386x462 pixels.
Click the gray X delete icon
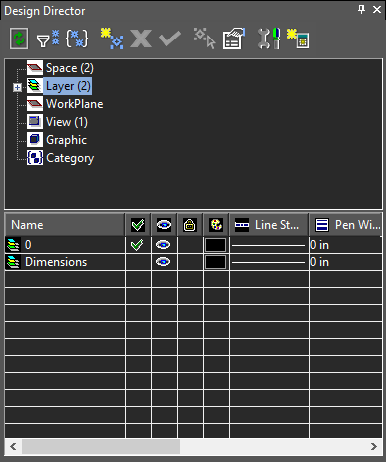141,39
